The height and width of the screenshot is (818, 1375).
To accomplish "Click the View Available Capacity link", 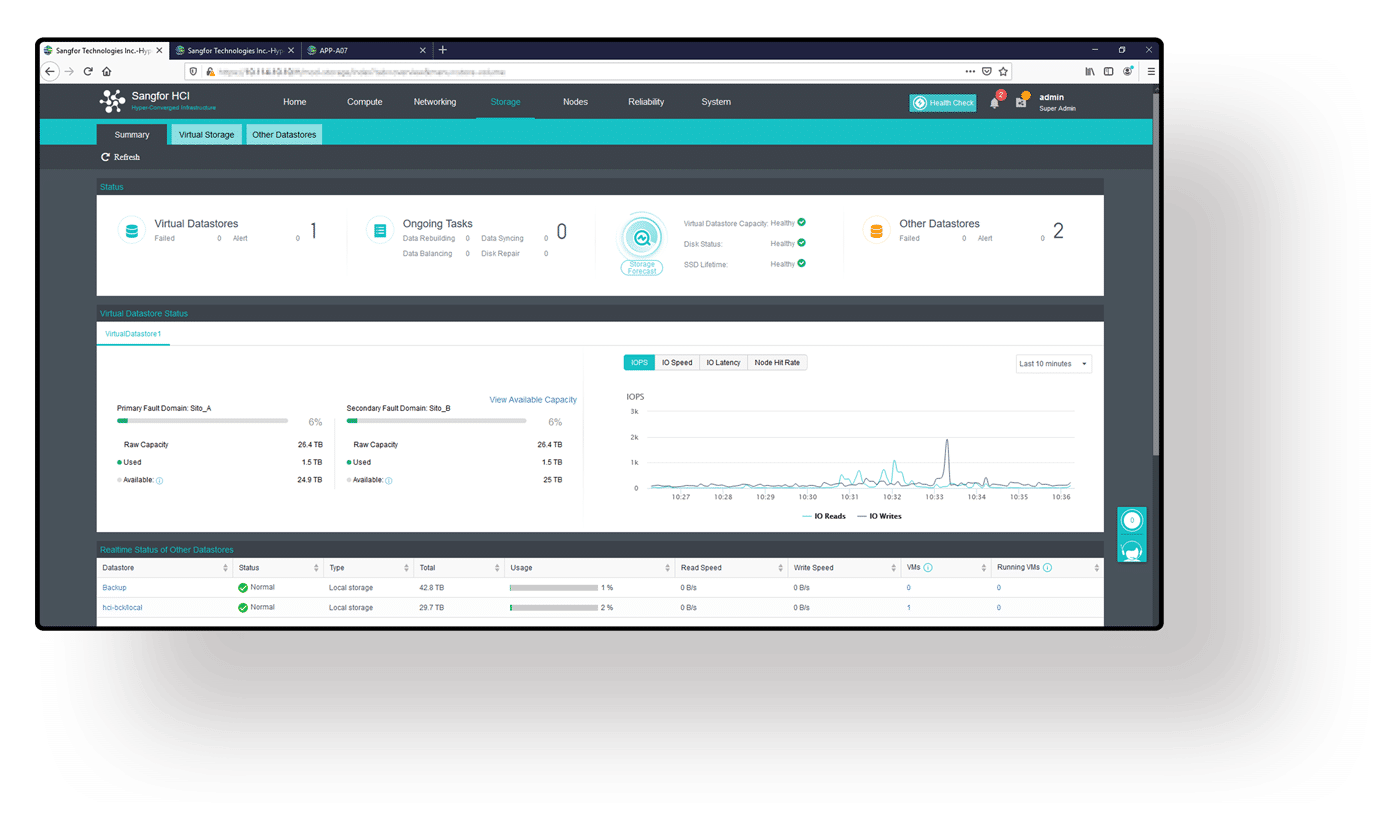I will (532, 400).
